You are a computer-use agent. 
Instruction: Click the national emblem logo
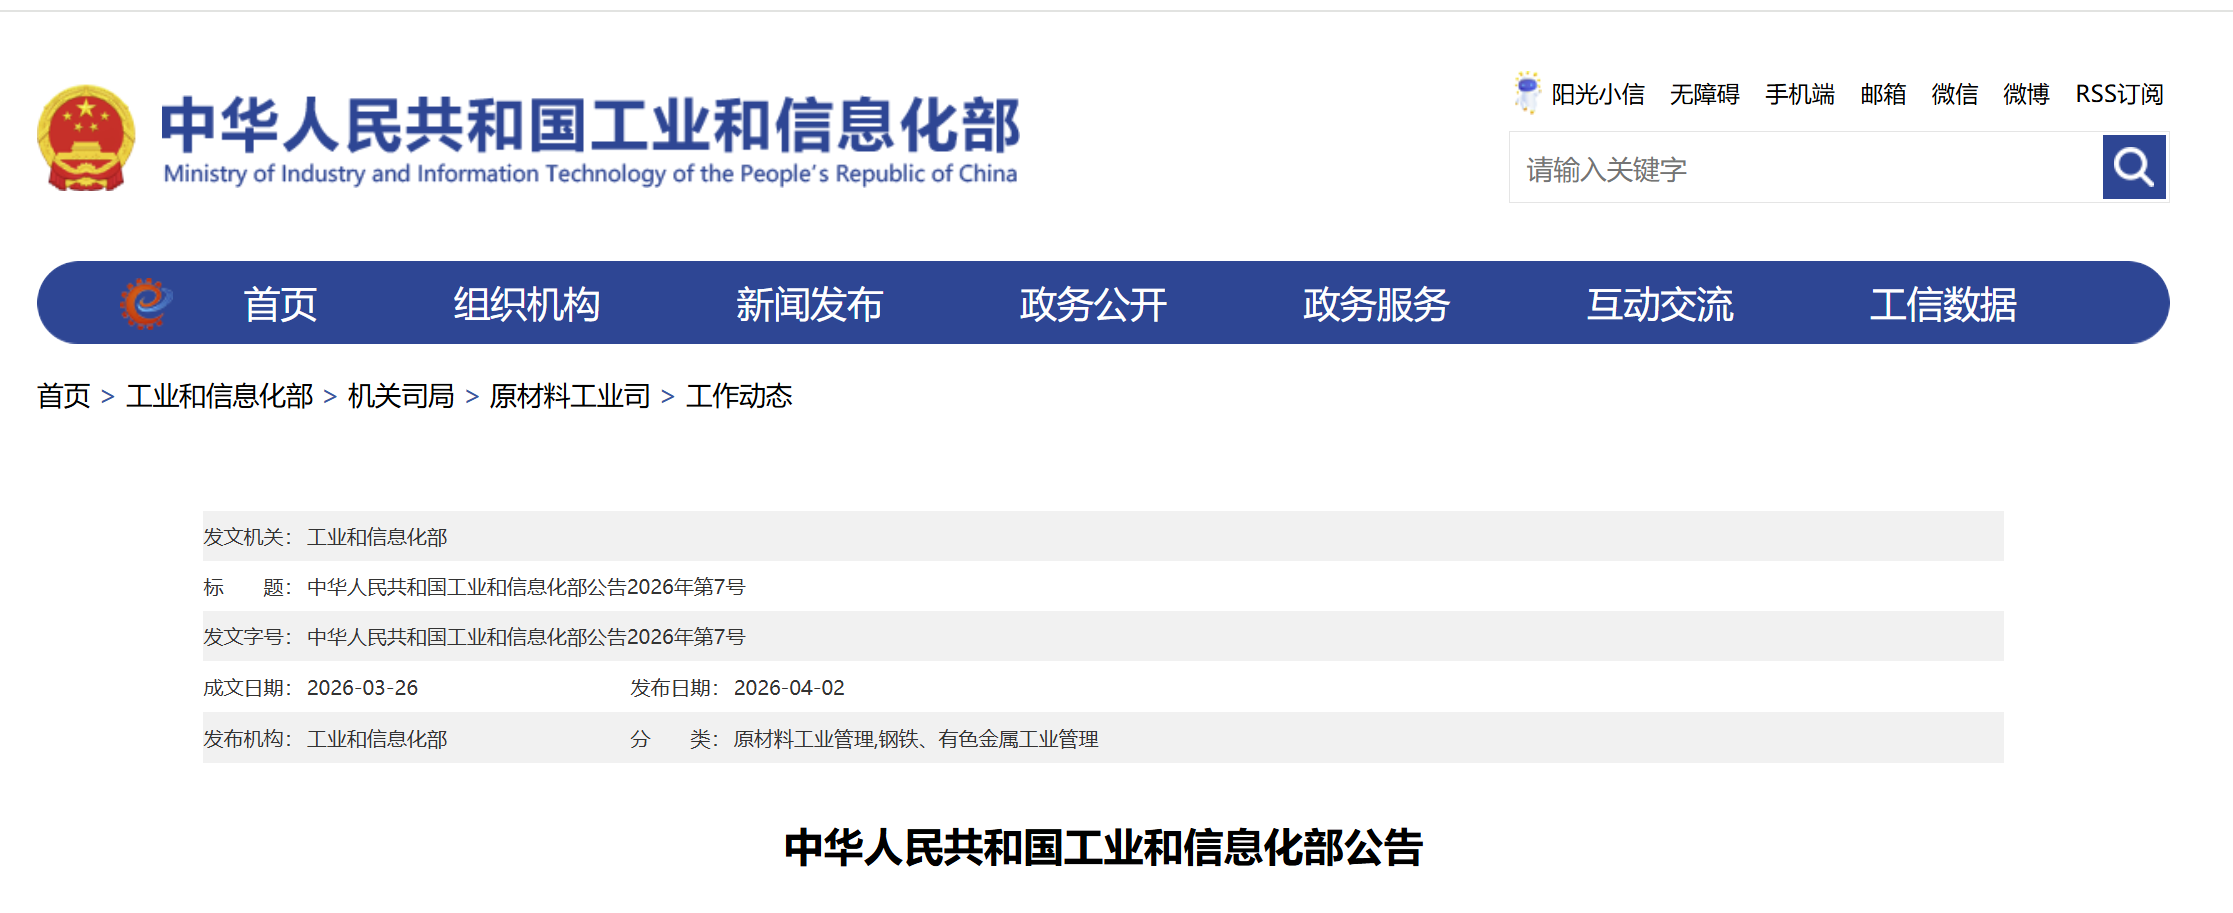coord(86,139)
